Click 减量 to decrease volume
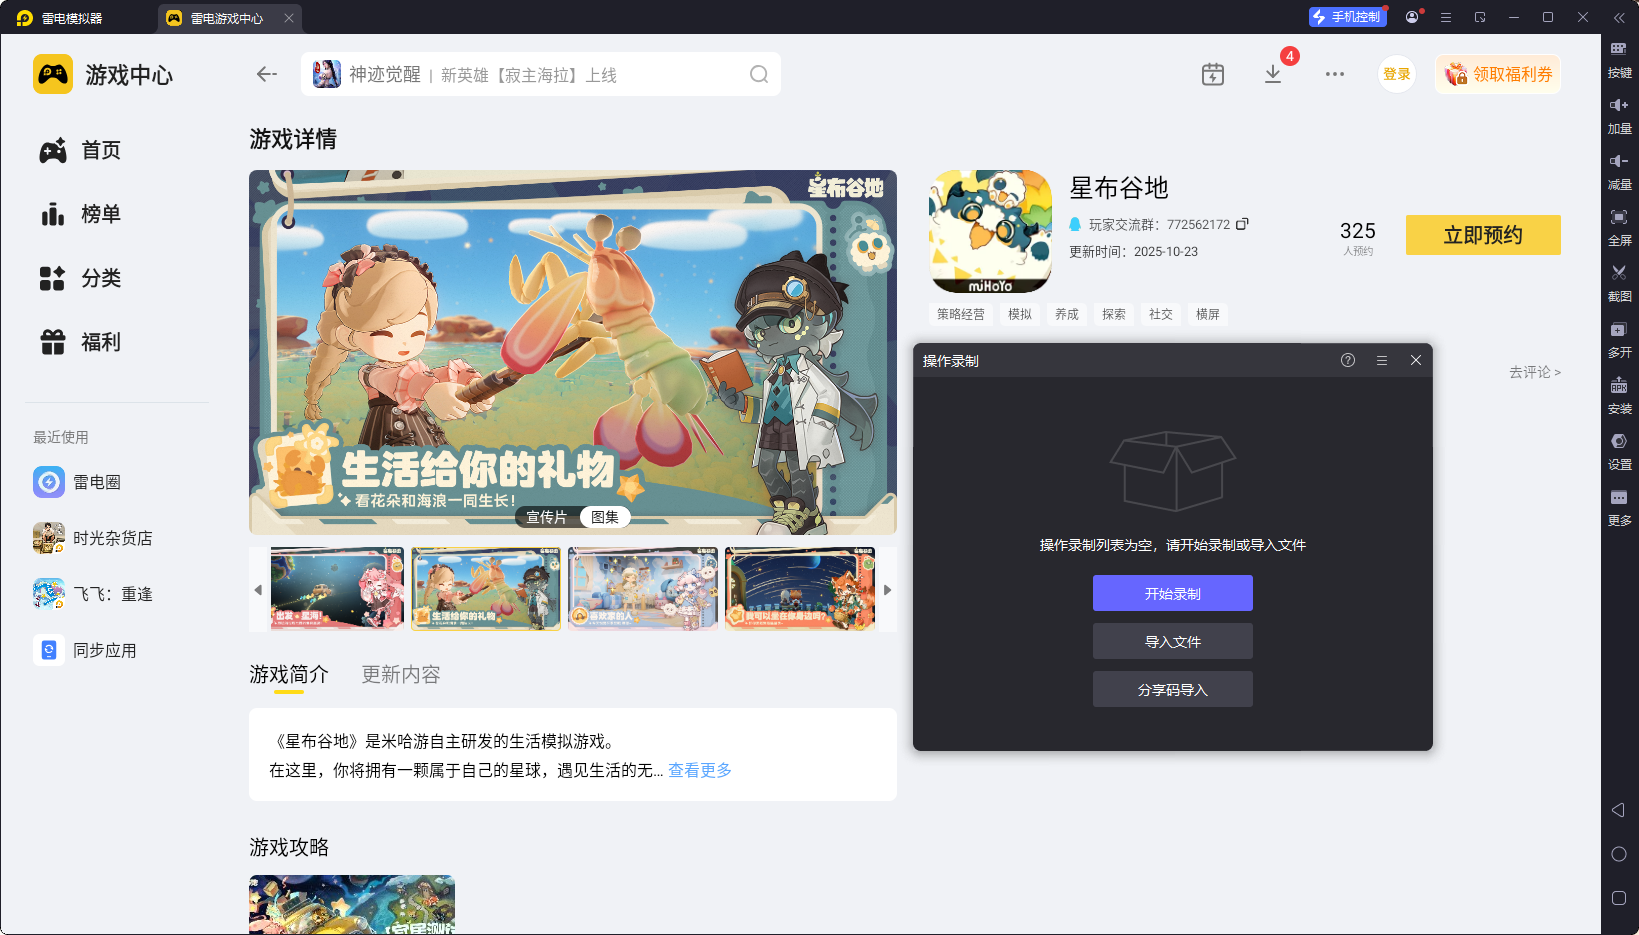1639x935 pixels. (x=1620, y=171)
